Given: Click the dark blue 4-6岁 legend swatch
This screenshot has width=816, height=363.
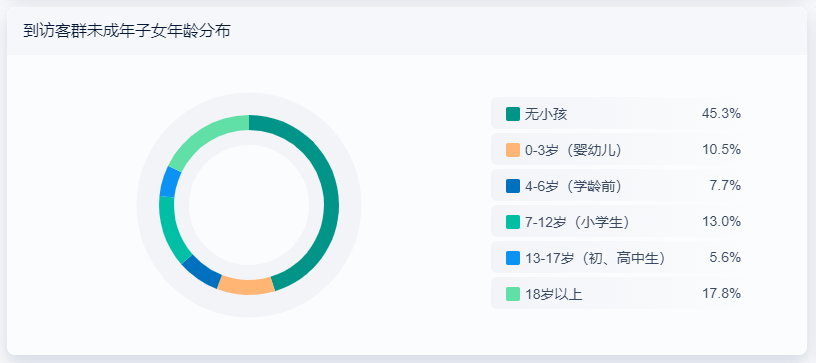Looking at the screenshot, I should (513, 186).
